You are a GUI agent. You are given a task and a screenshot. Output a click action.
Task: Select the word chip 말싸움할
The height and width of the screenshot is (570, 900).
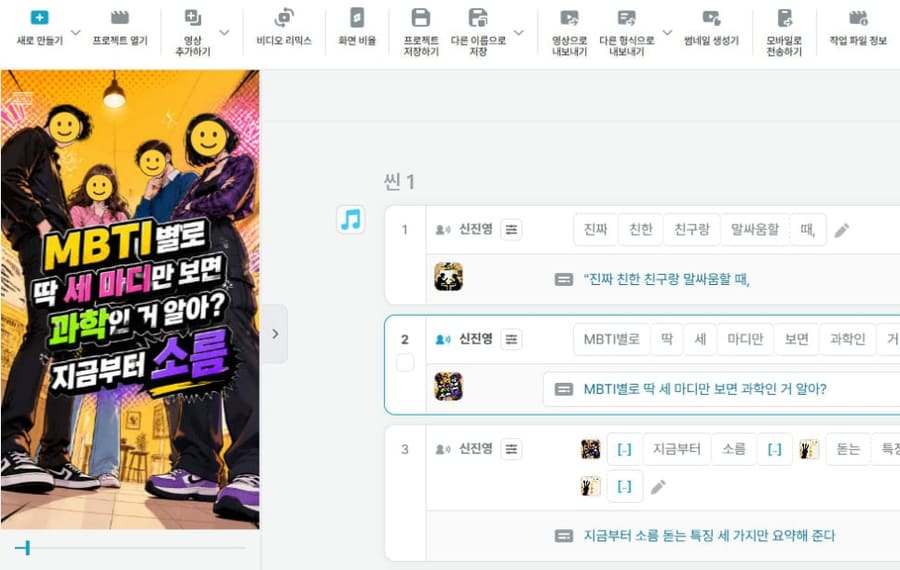click(754, 230)
